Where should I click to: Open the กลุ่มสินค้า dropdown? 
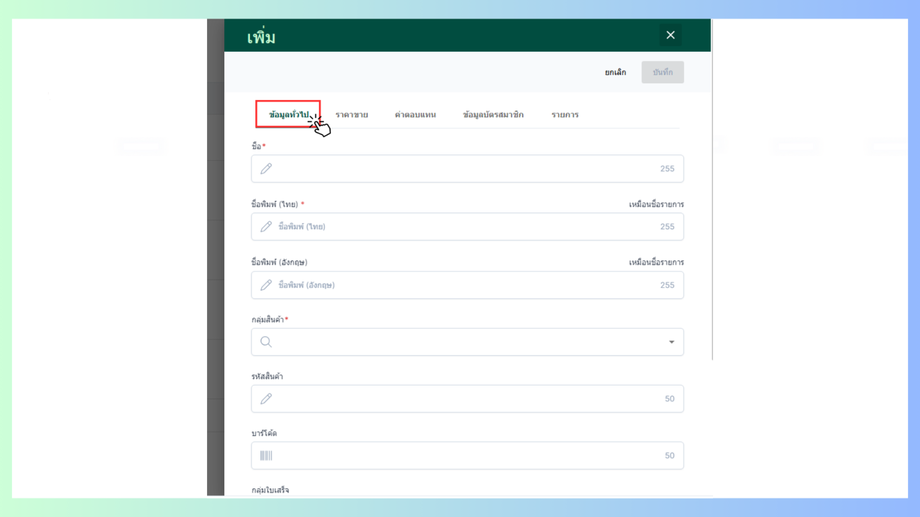click(467, 342)
